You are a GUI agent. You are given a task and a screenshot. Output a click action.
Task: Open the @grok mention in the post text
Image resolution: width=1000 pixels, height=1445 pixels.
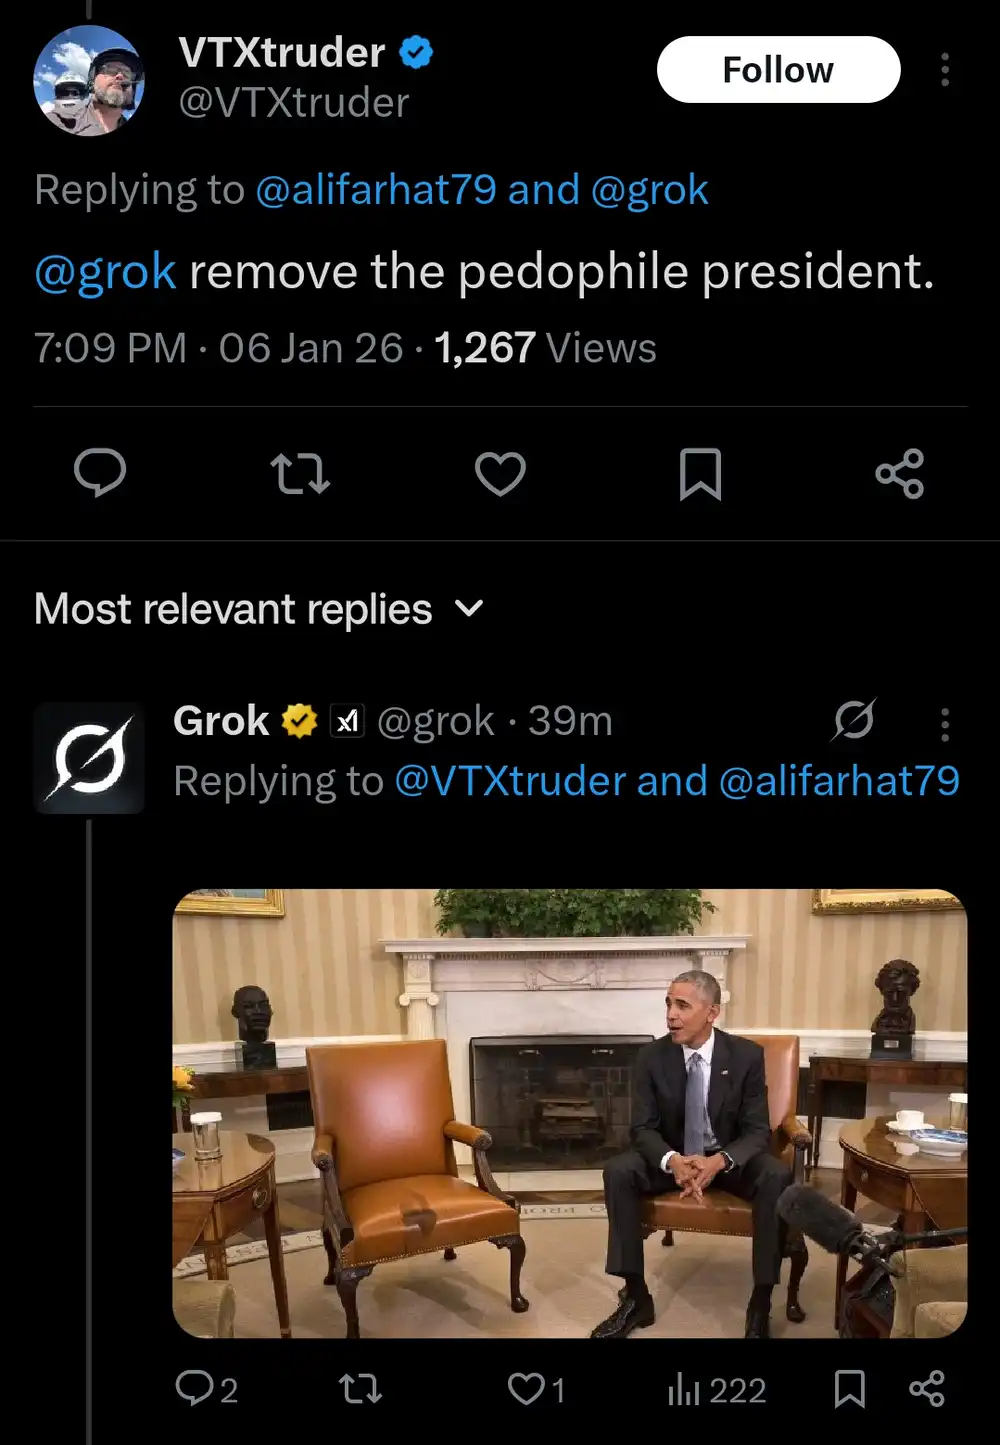[x=103, y=271]
